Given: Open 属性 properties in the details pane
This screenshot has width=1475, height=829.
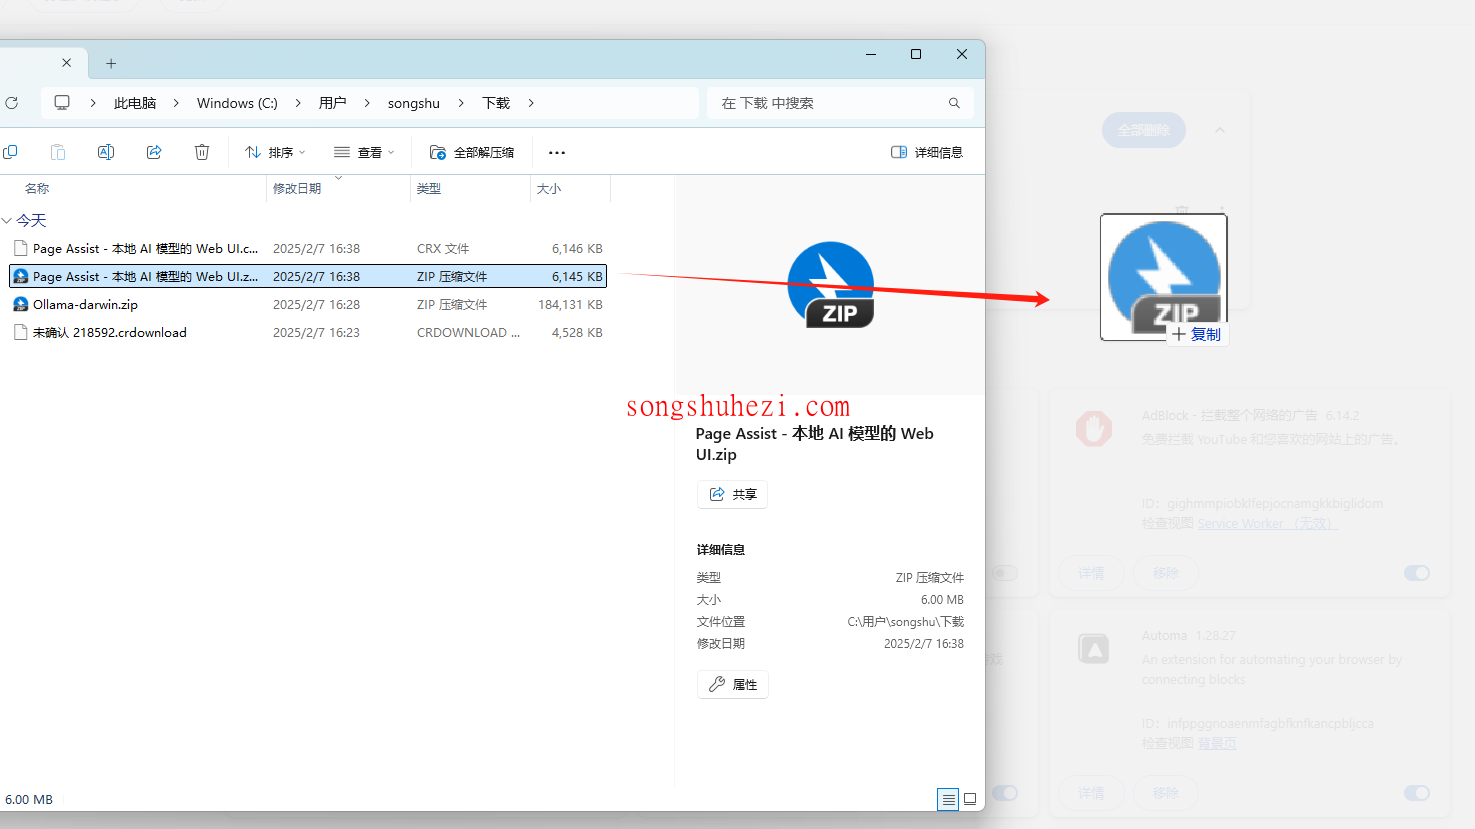Looking at the screenshot, I should (x=732, y=684).
